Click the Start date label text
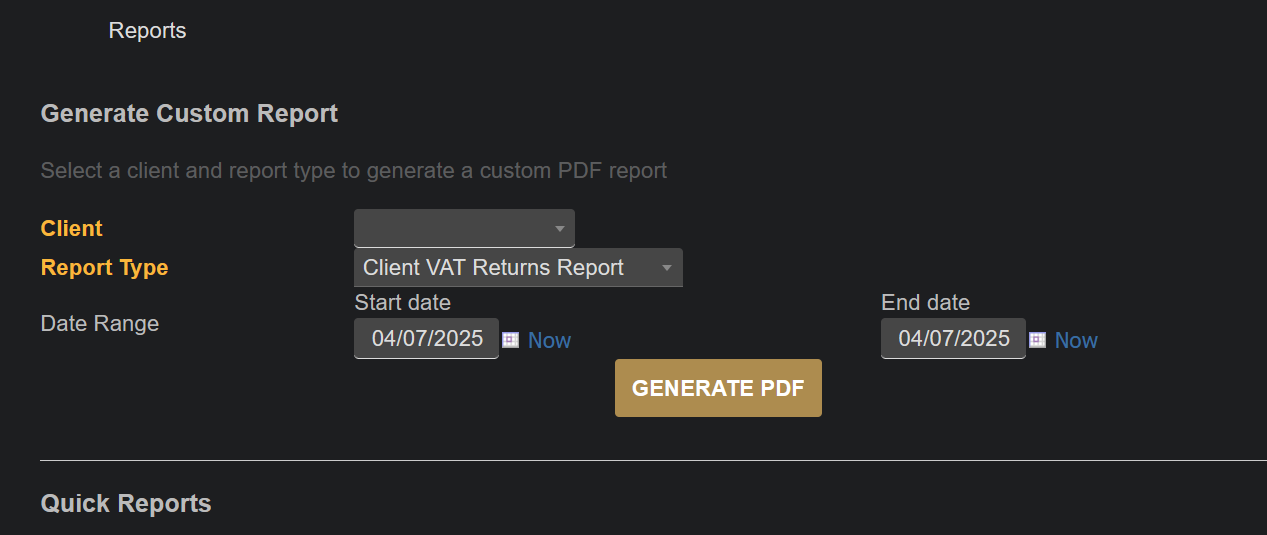This screenshot has height=535, width=1267. coord(402,302)
